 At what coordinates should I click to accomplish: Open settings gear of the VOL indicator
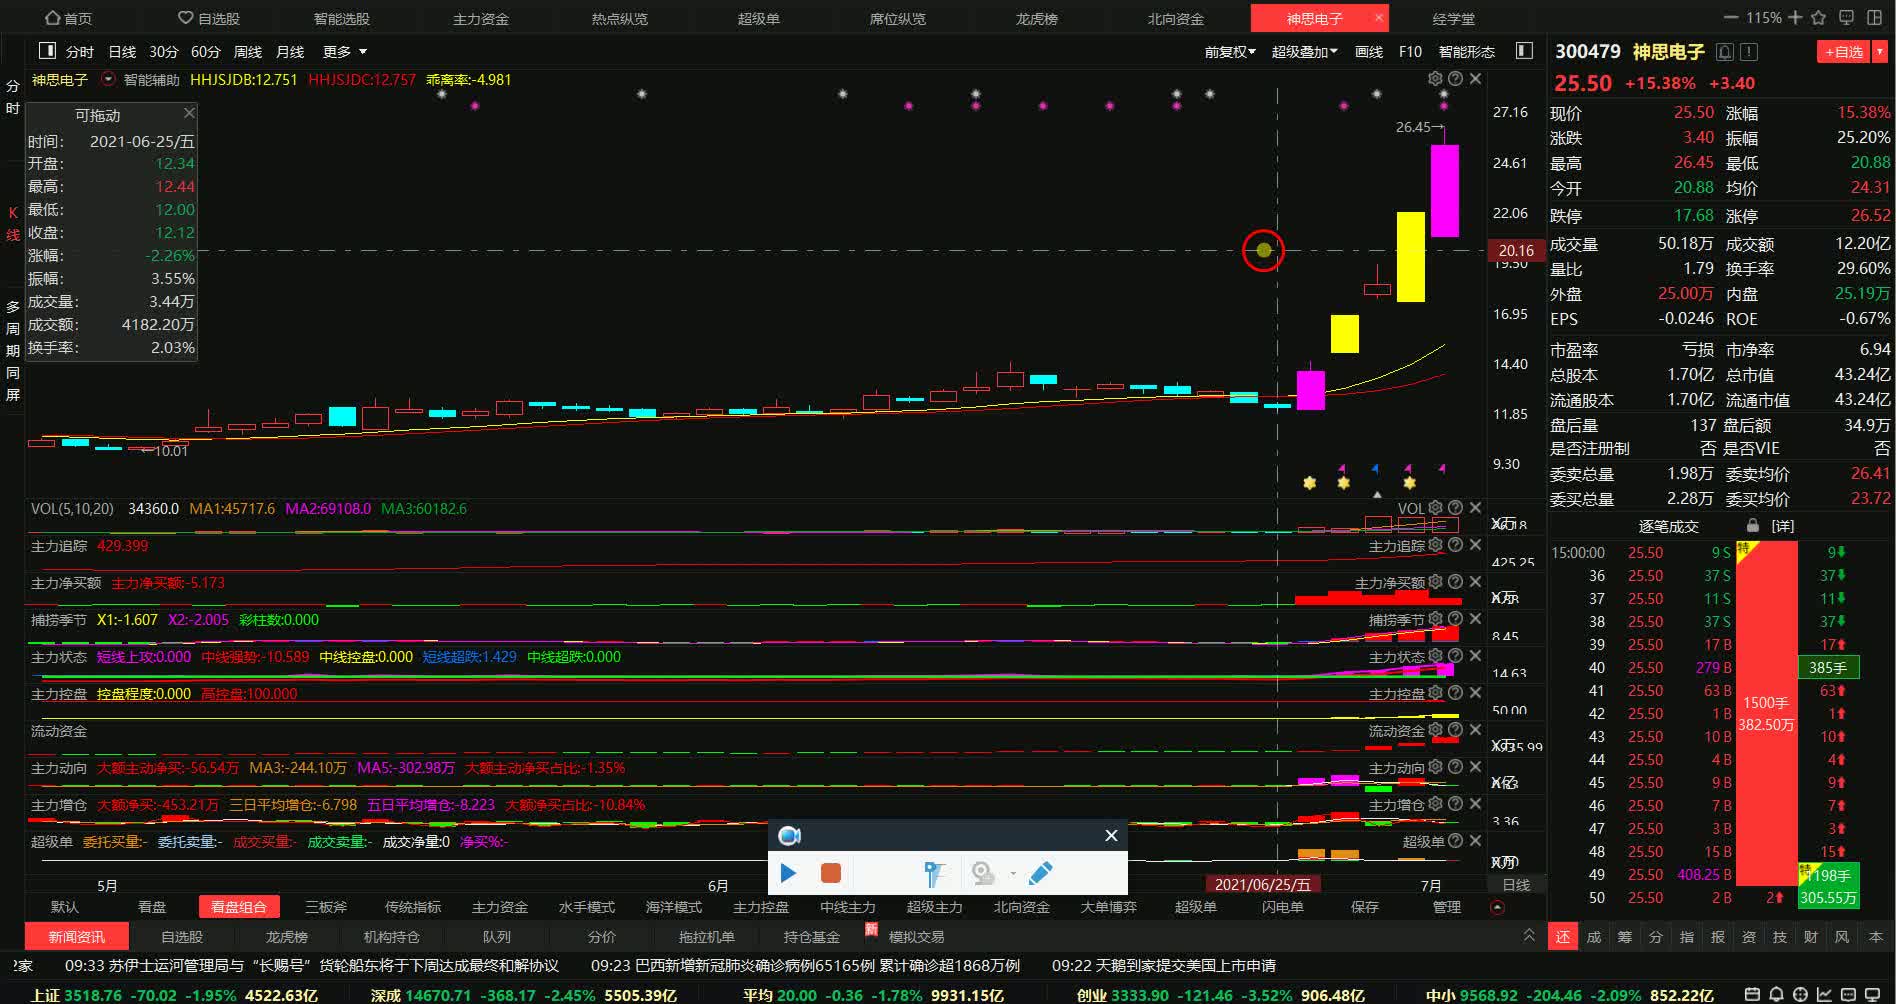tap(1435, 508)
